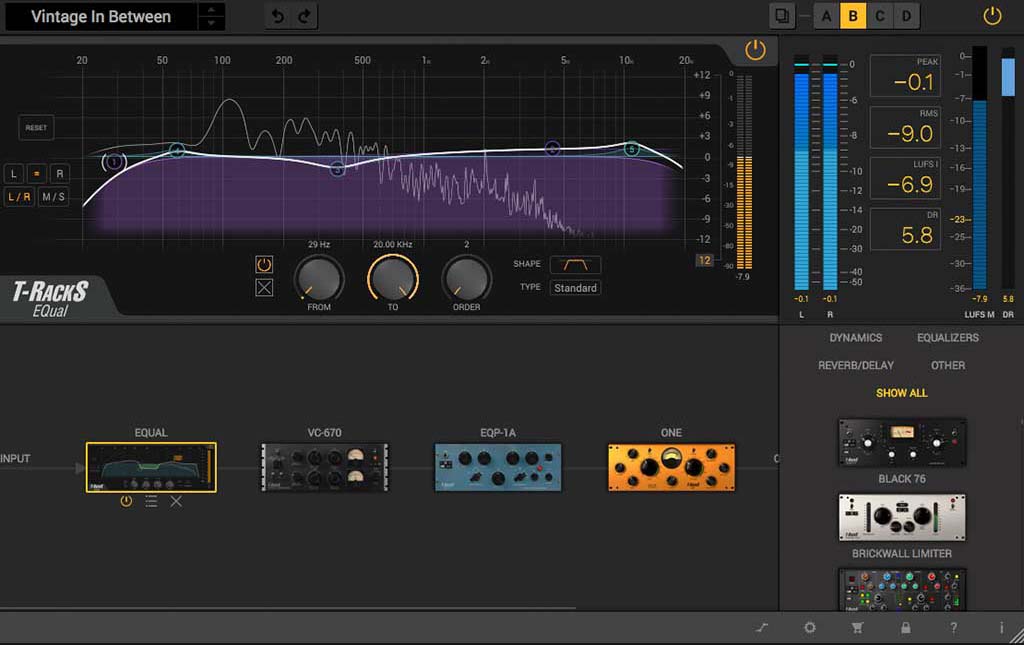This screenshot has width=1024, height=645.
Task: Select the DYNAMICS category tab
Action: [x=855, y=338]
